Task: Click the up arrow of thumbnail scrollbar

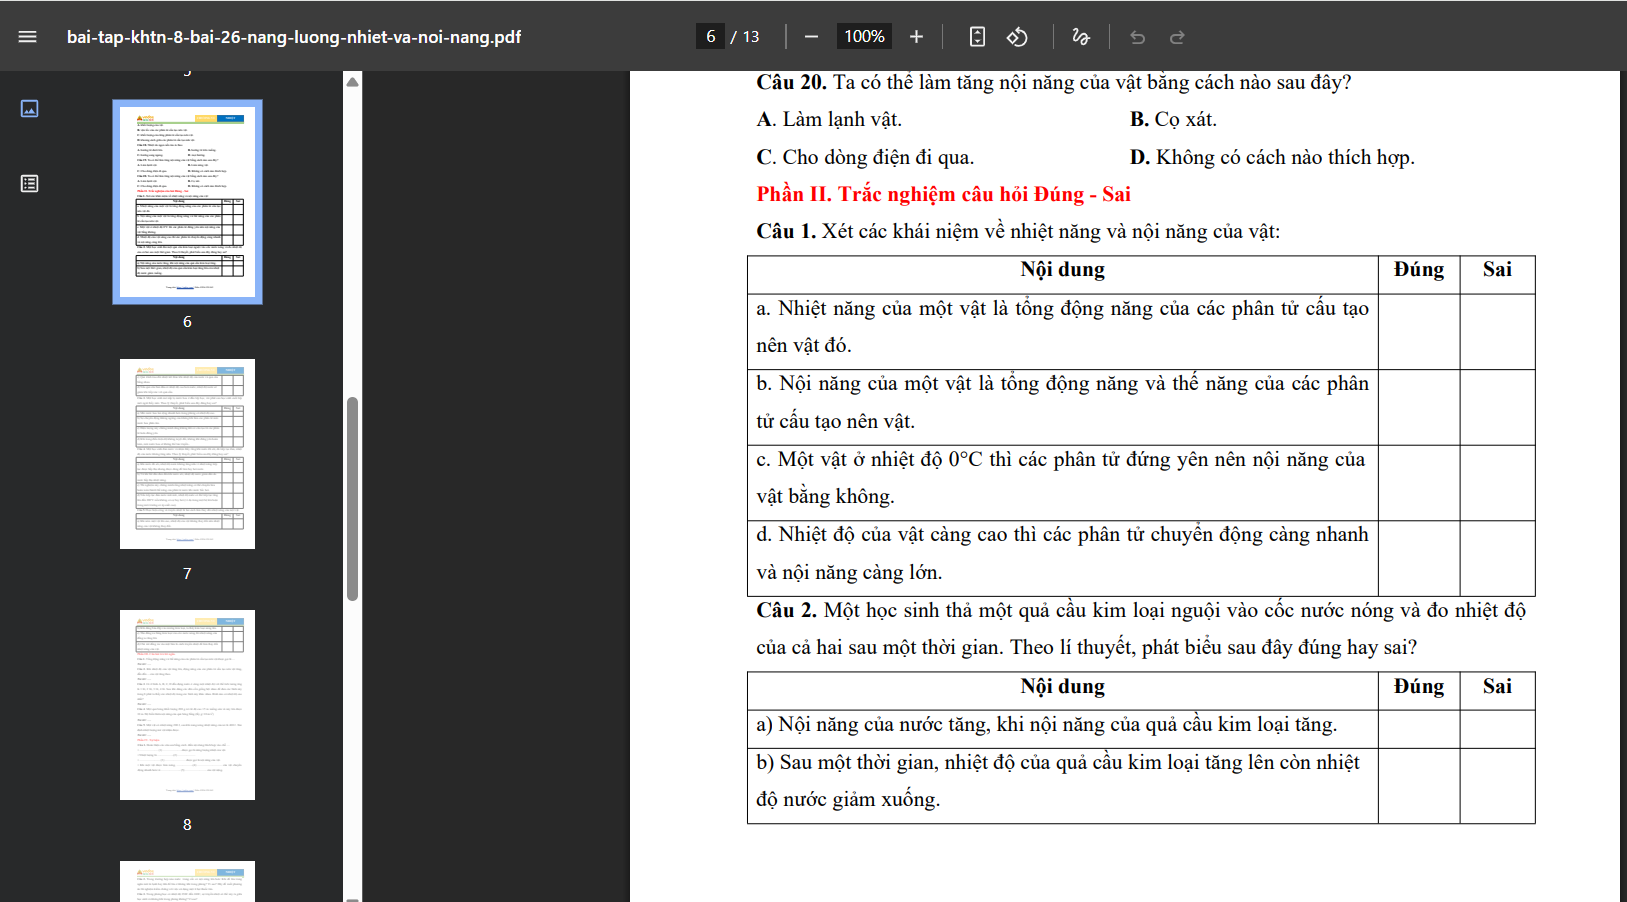Action: click(352, 82)
